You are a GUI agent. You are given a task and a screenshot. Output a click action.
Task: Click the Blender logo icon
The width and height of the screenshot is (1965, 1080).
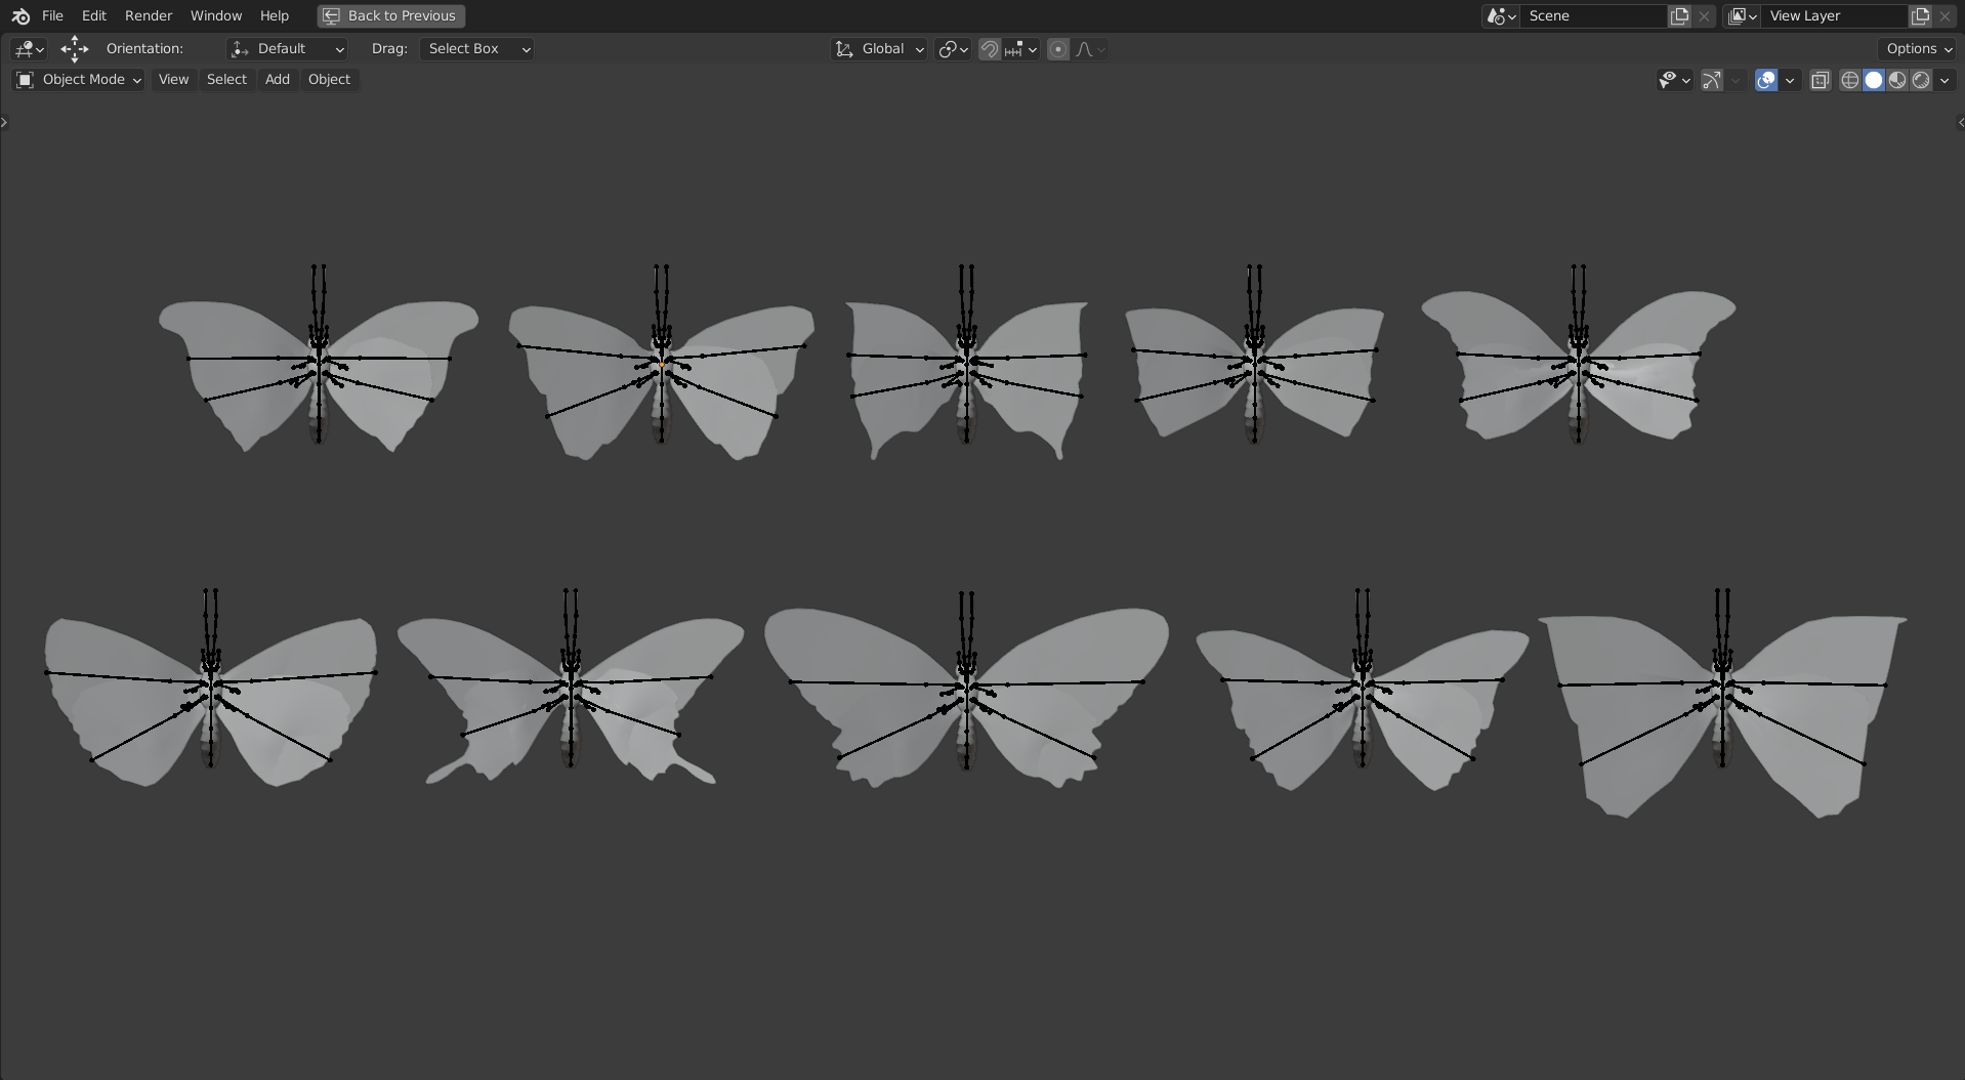20,16
